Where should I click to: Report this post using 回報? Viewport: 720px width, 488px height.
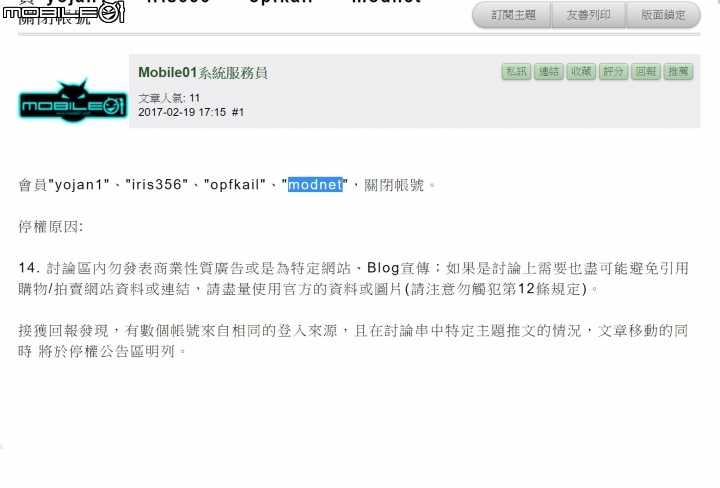click(646, 72)
